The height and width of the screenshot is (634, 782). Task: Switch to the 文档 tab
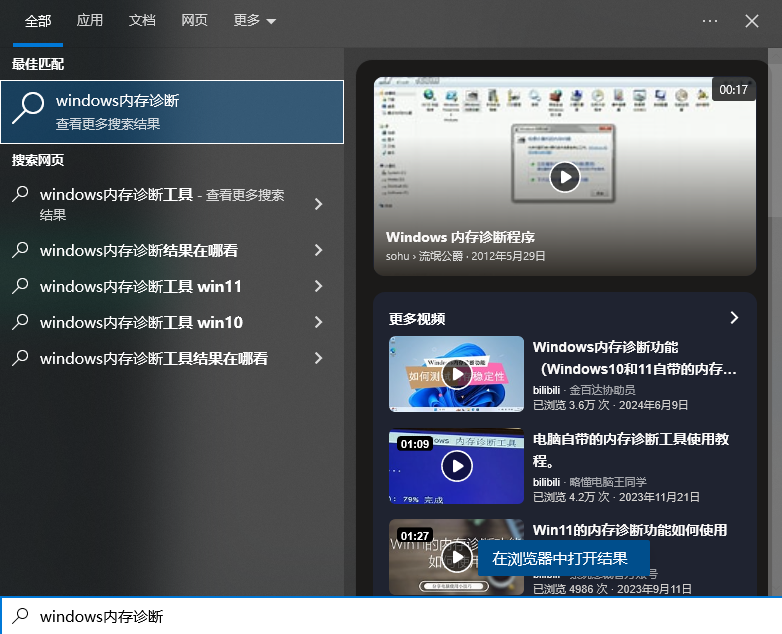[x=142, y=20]
